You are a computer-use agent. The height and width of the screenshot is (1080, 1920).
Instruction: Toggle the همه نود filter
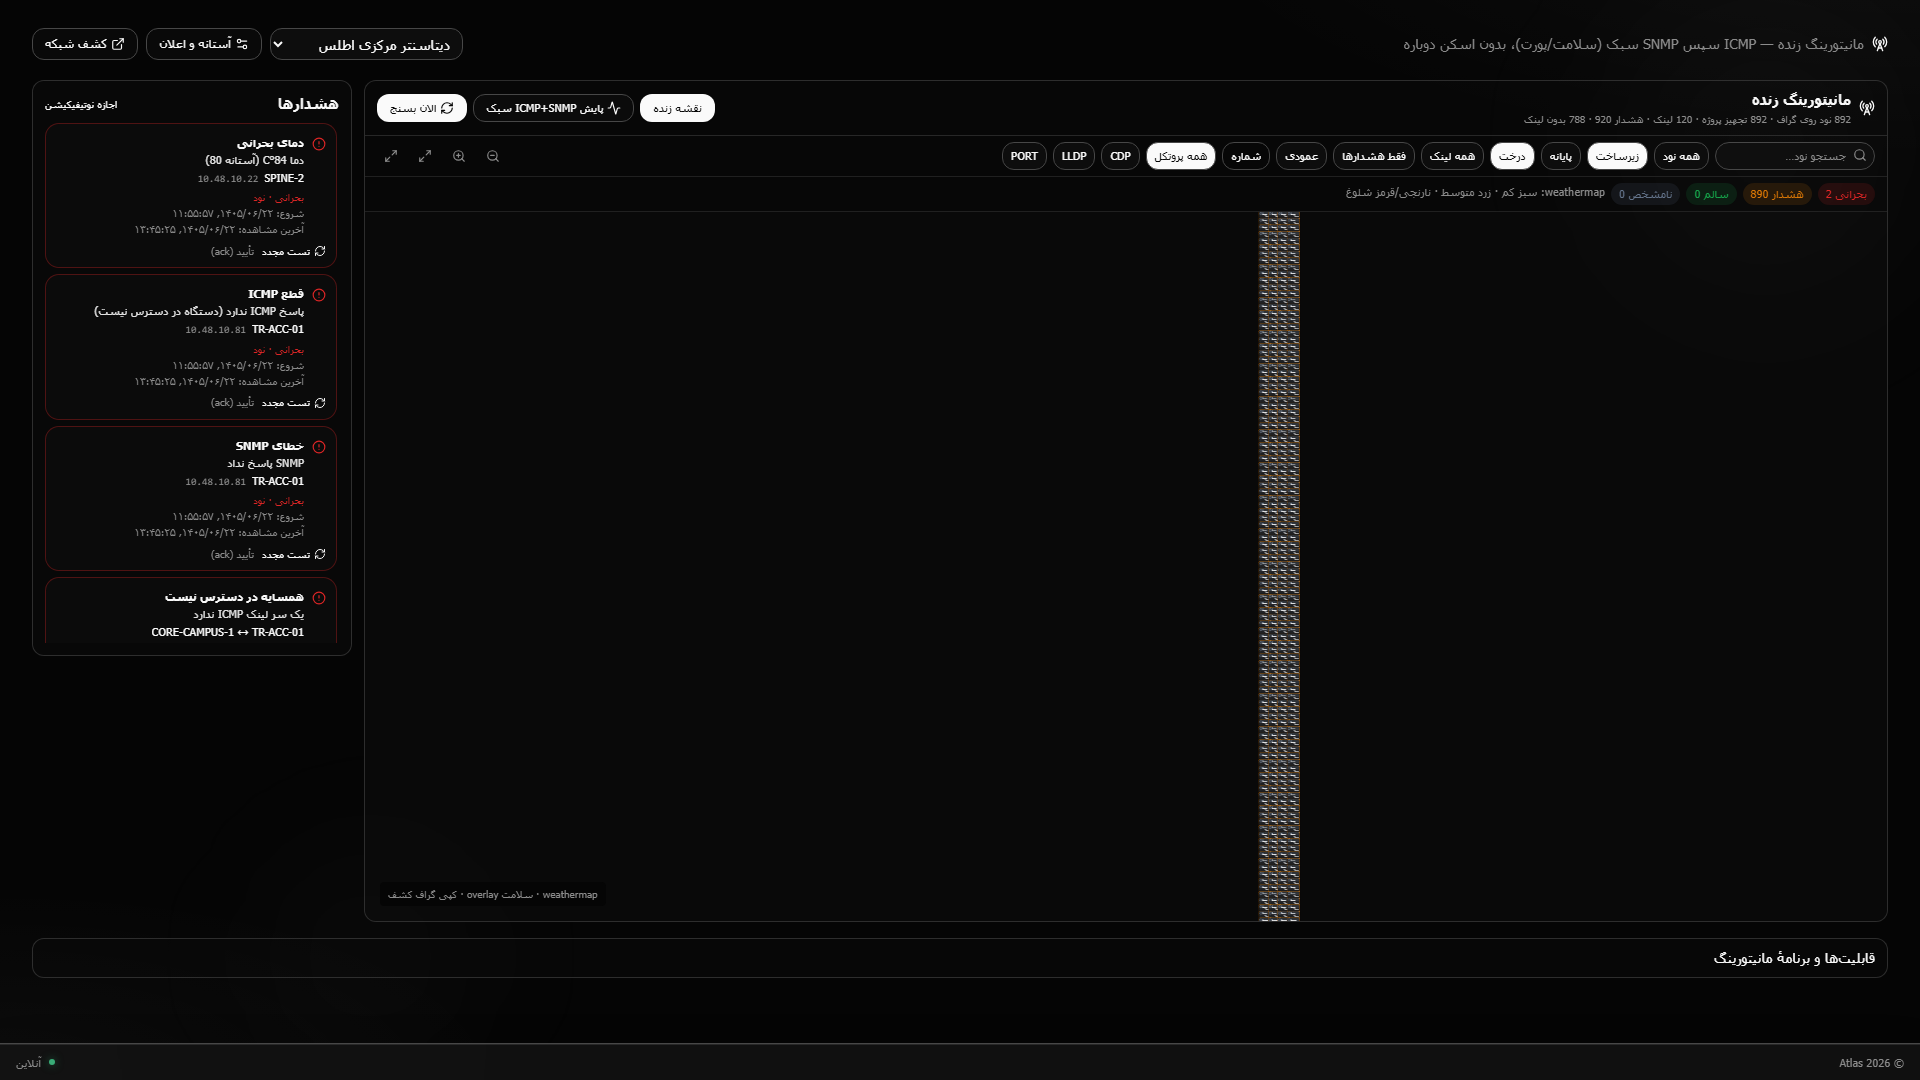pos(1681,156)
